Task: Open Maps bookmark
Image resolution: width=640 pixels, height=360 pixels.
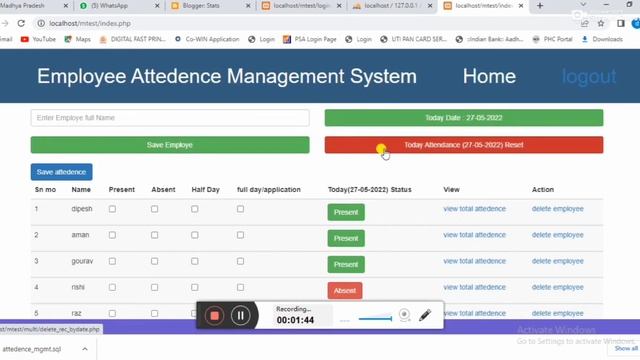Action: (x=78, y=39)
